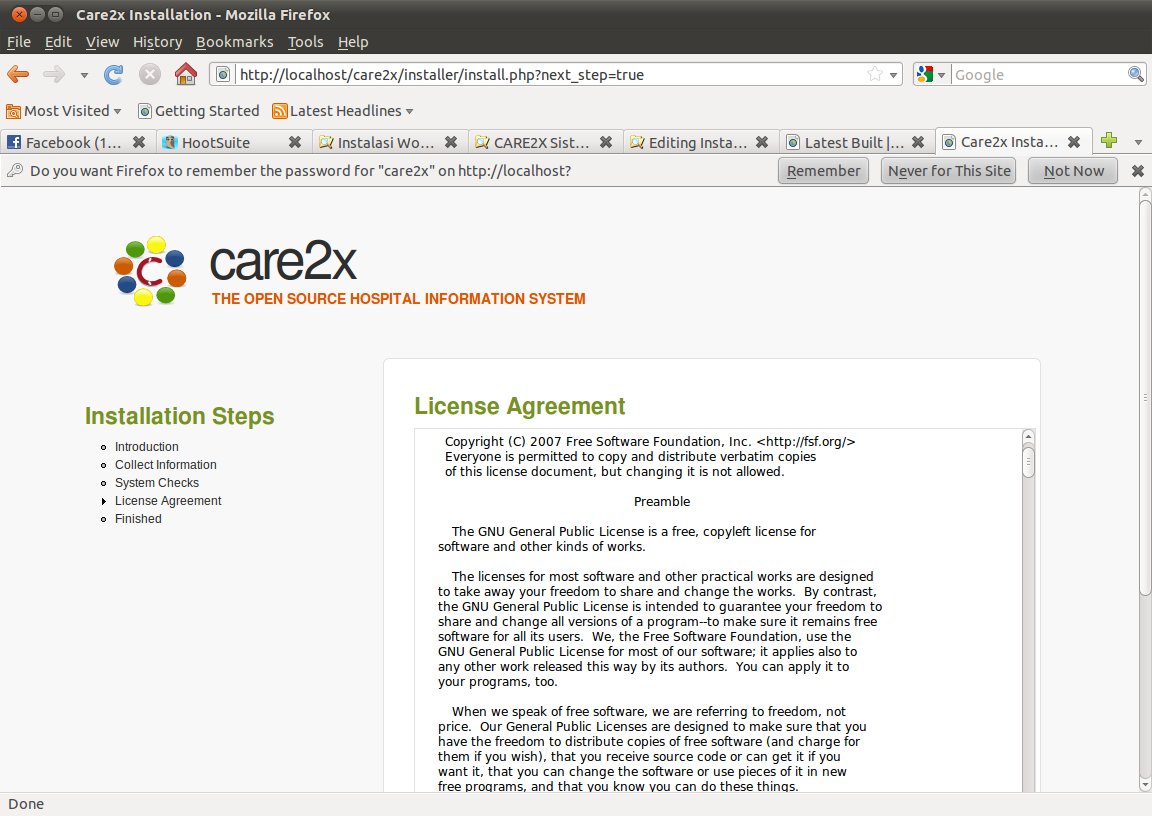1152x816 pixels.
Task: Close the CARE2X Sist... tab
Action: (x=606, y=142)
